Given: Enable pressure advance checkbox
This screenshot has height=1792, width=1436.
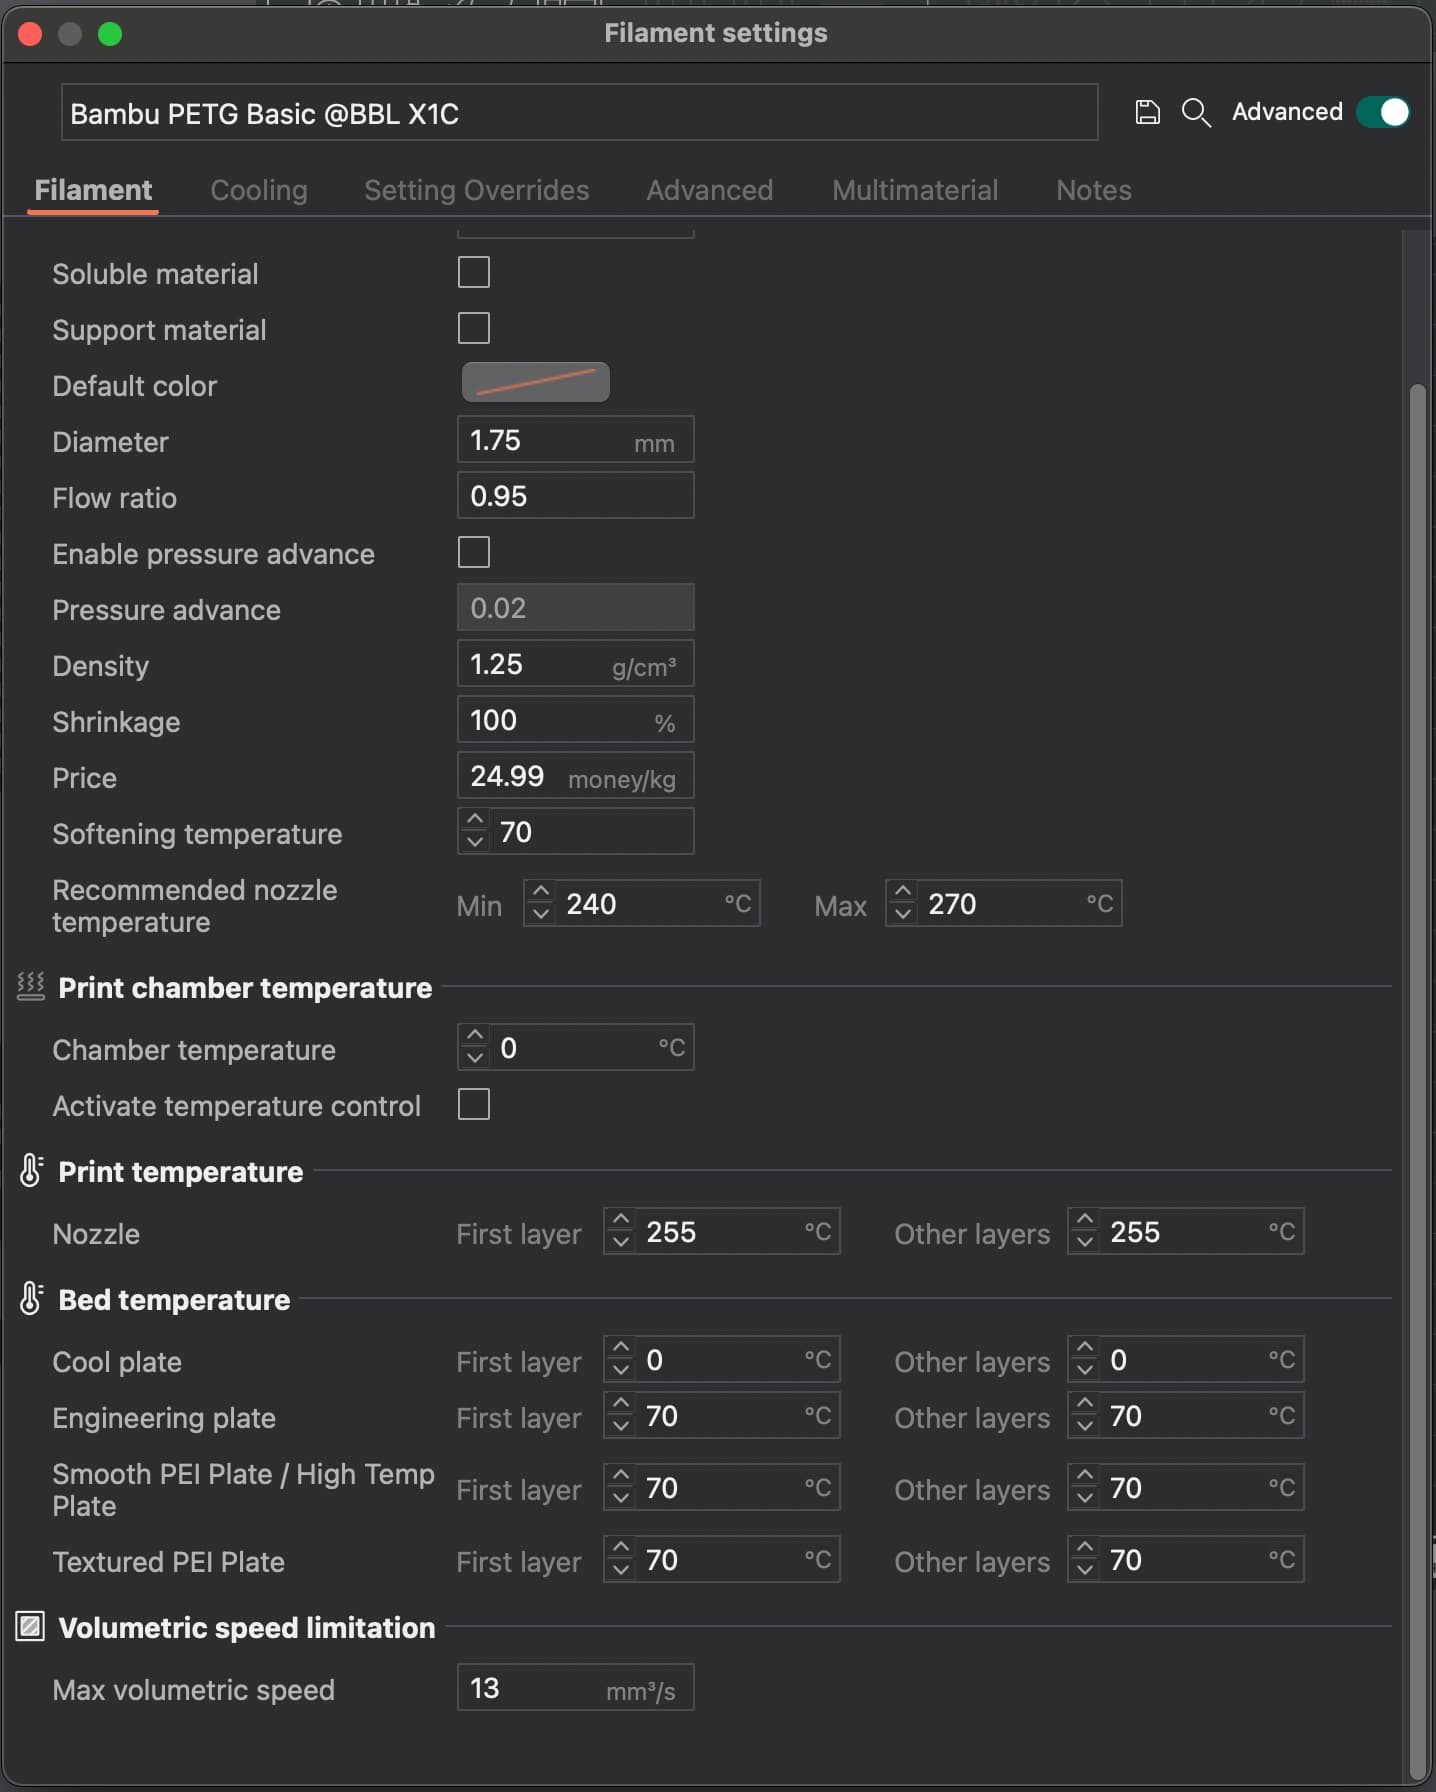Looking at the screenshot, I should pos(473,552).
